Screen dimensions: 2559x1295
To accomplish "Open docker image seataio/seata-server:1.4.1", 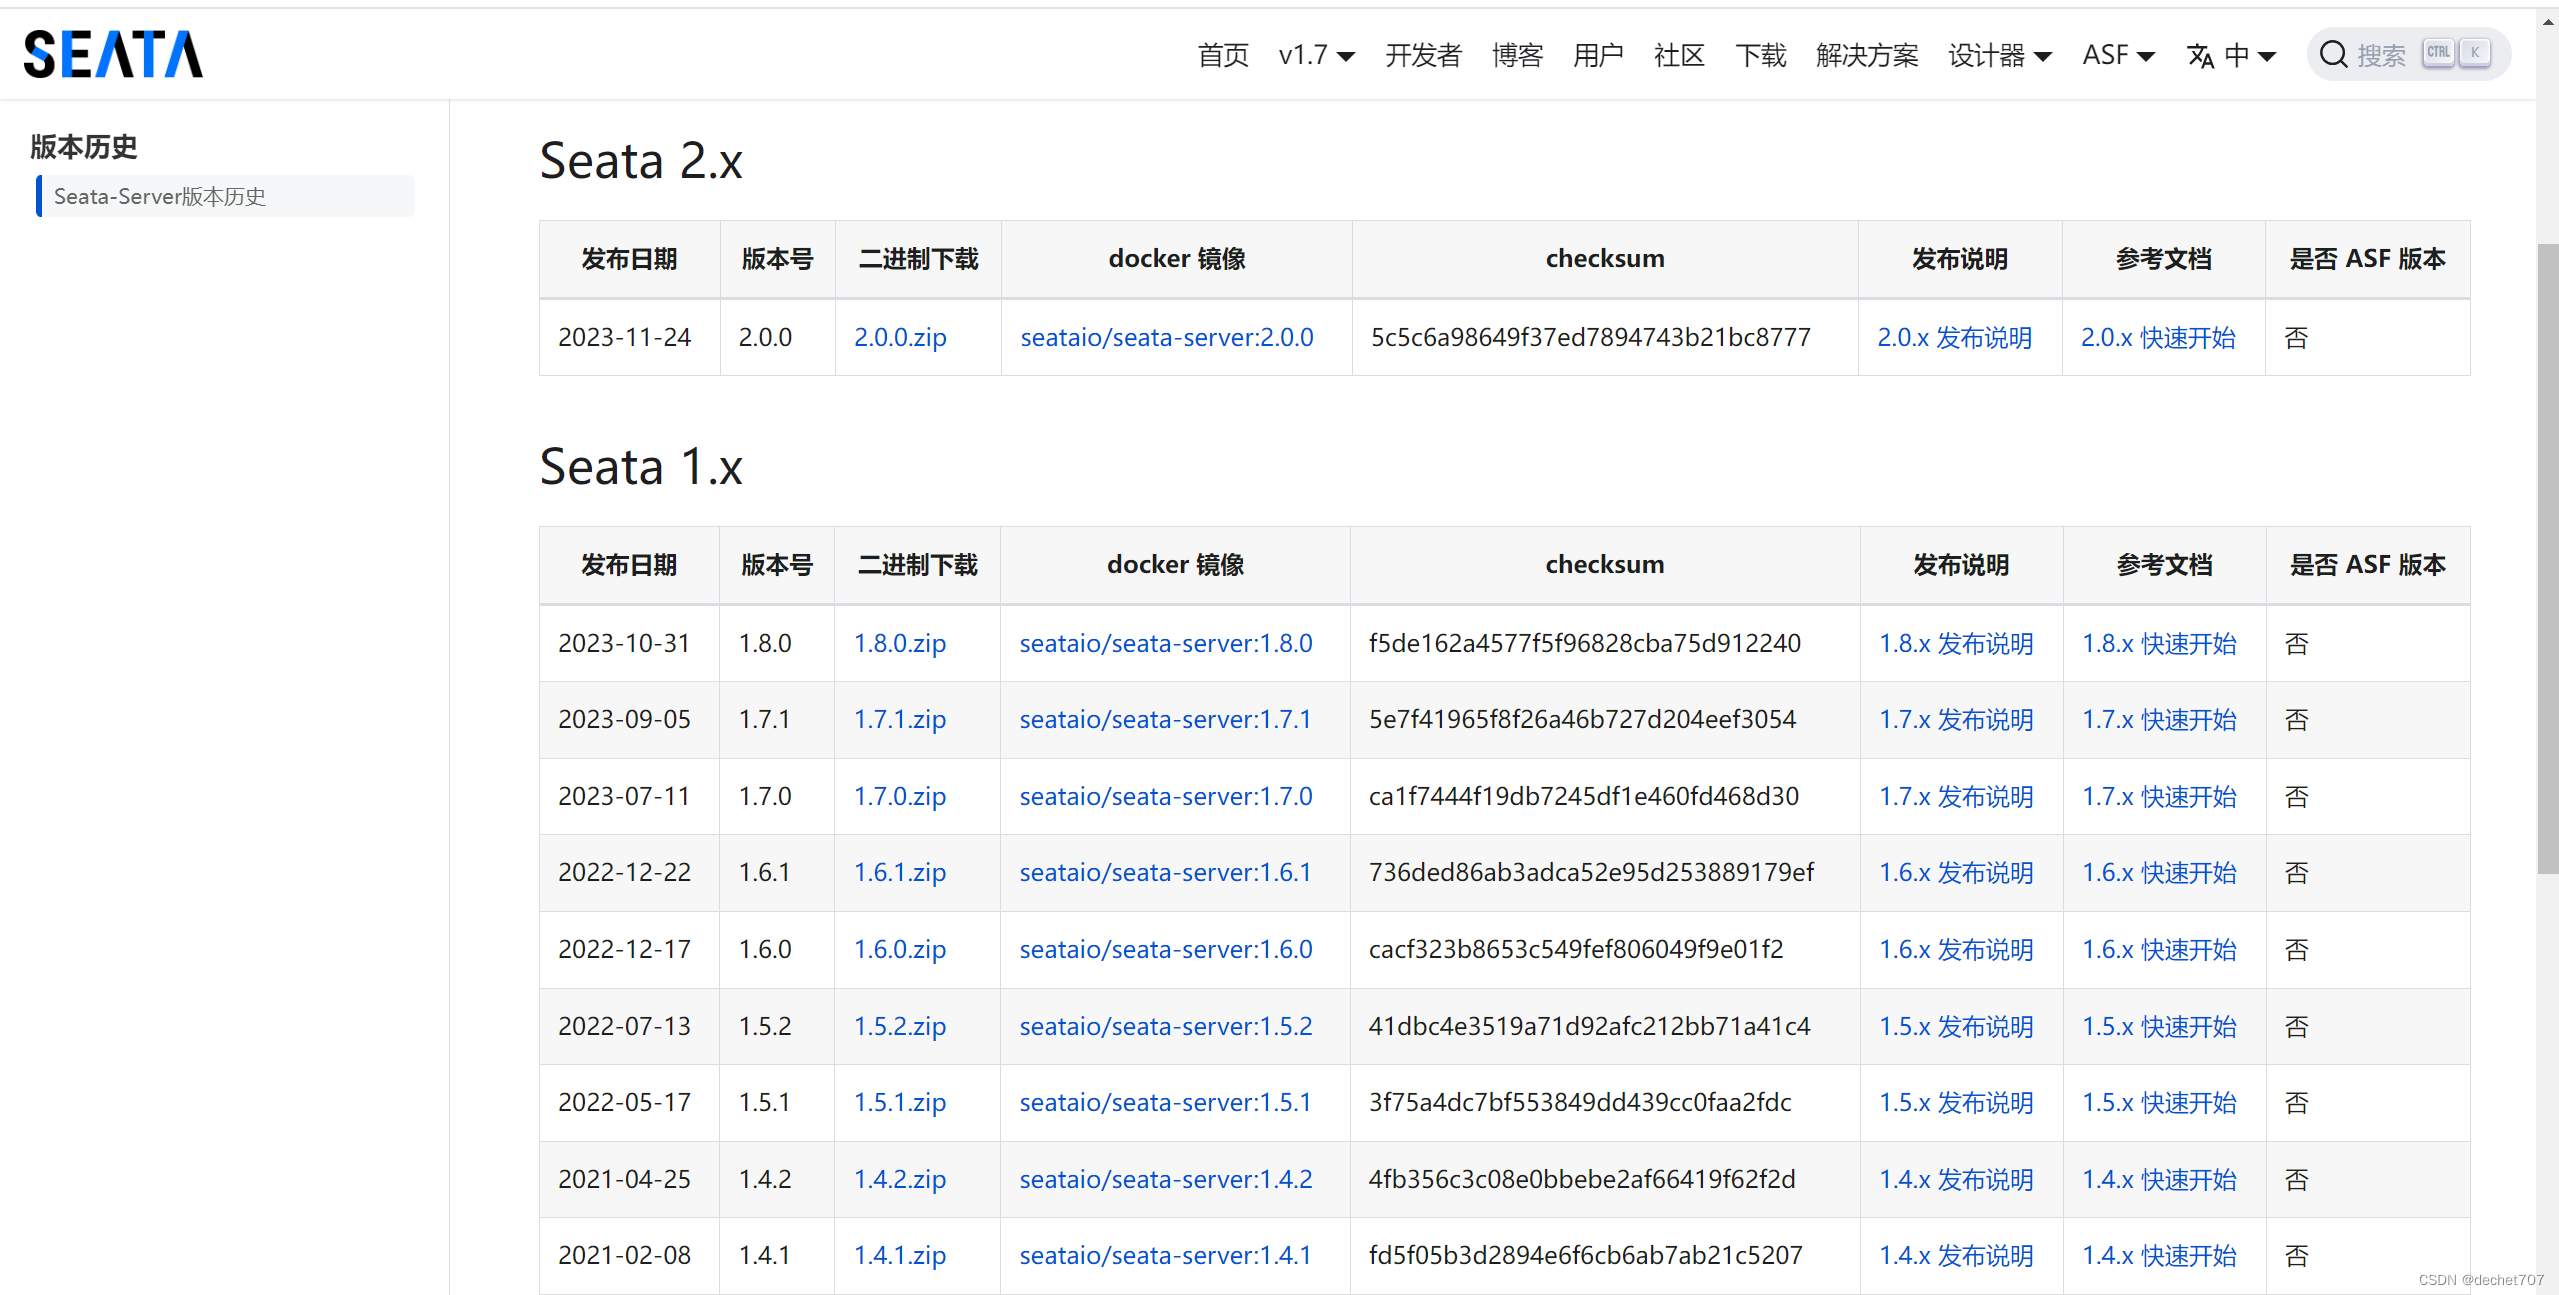I will (x=1165, y=1254).
